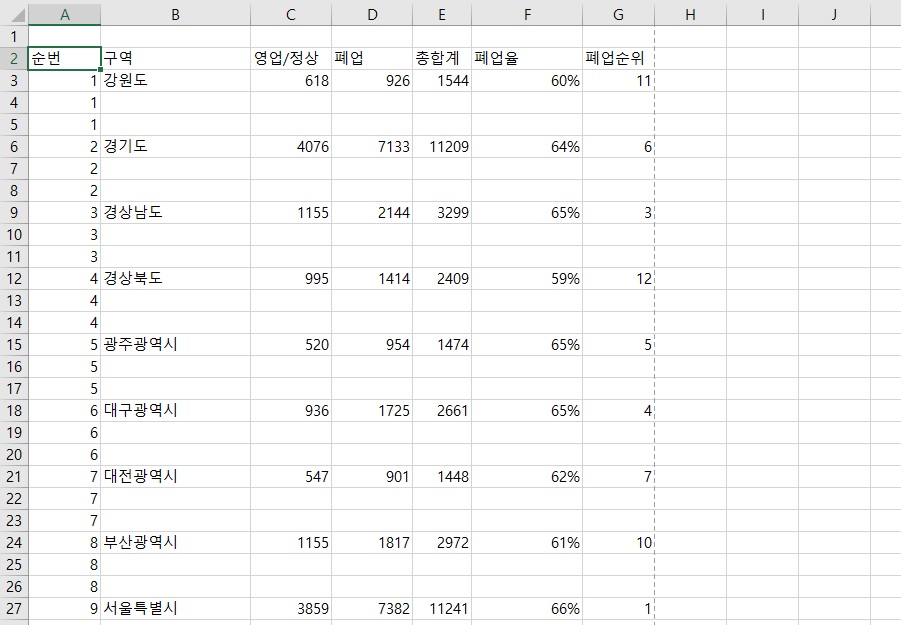This screenshot has width=901, height=625.
Task: Click the 66% cell for 서울특별시
Action: (x=527, y=608)
